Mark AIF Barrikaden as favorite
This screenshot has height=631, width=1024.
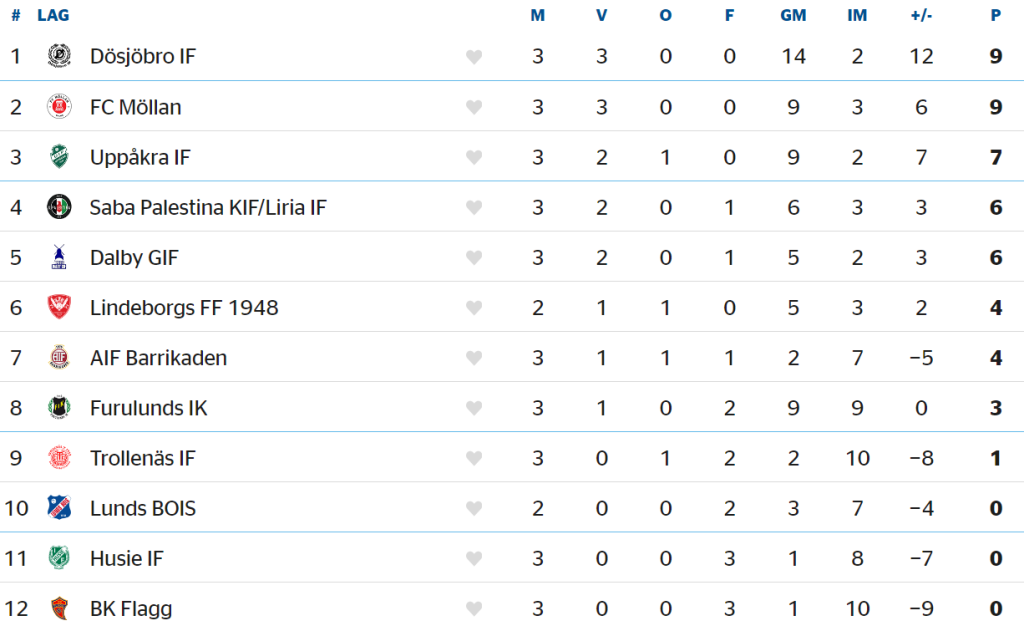[474, 358]
